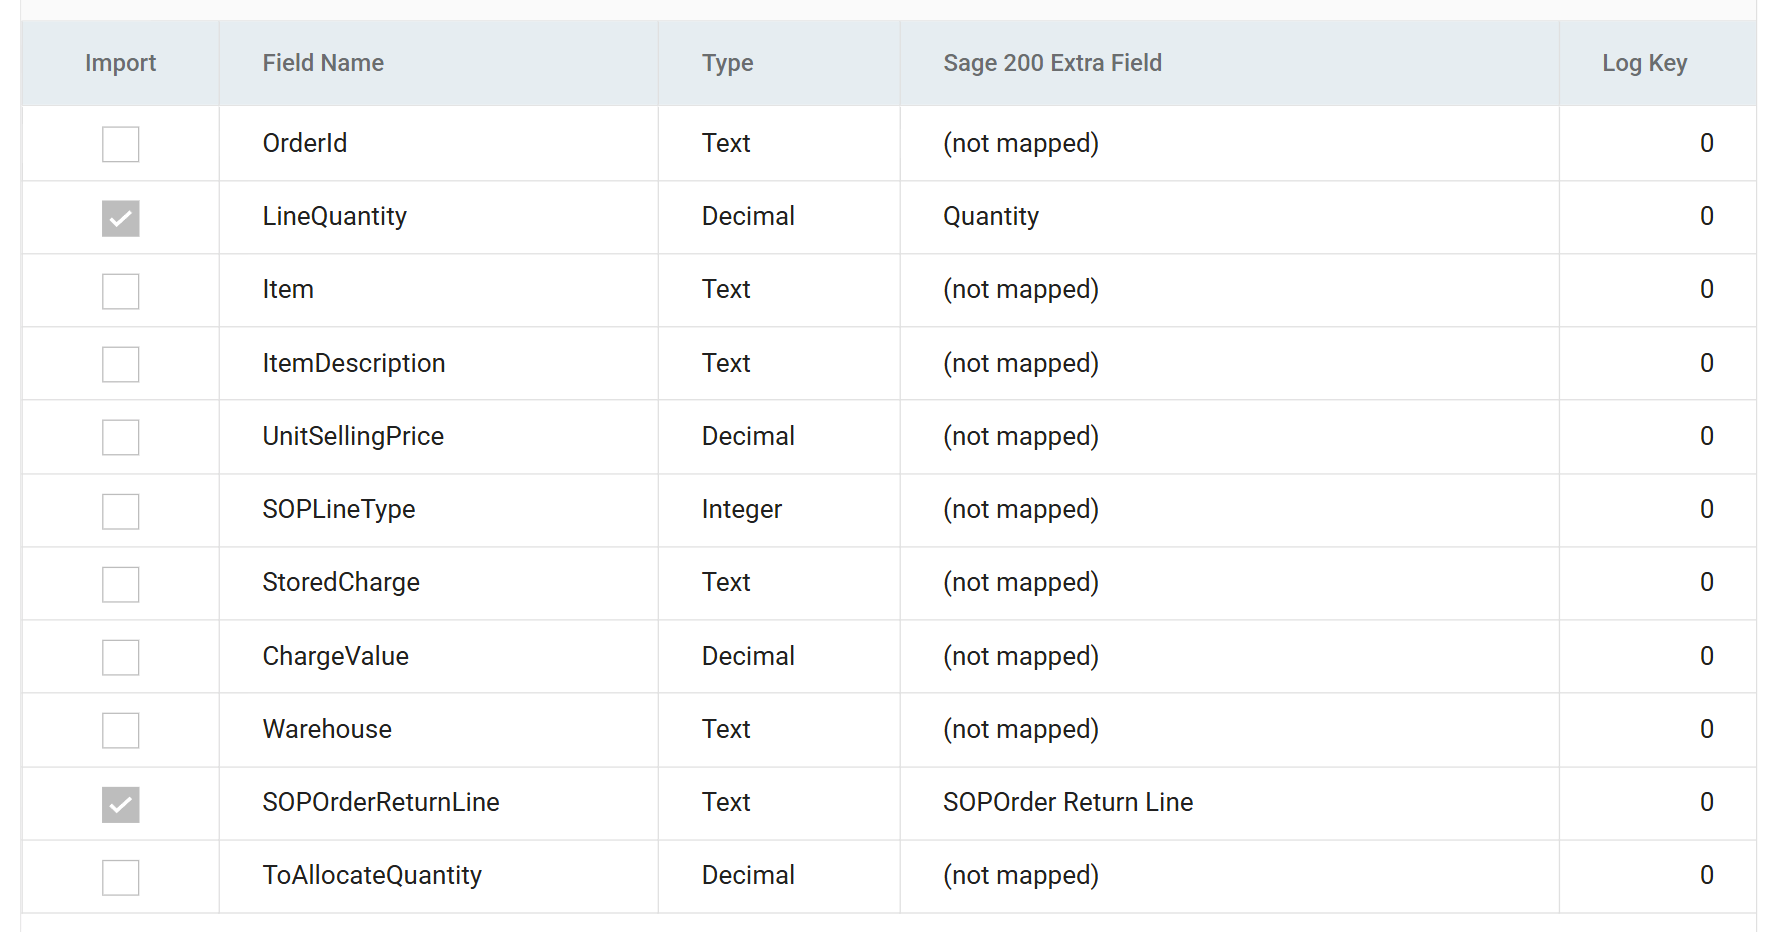
Task: Select the 'ToAllocateQuantity' field name
Action: click(x=372, y=876)
